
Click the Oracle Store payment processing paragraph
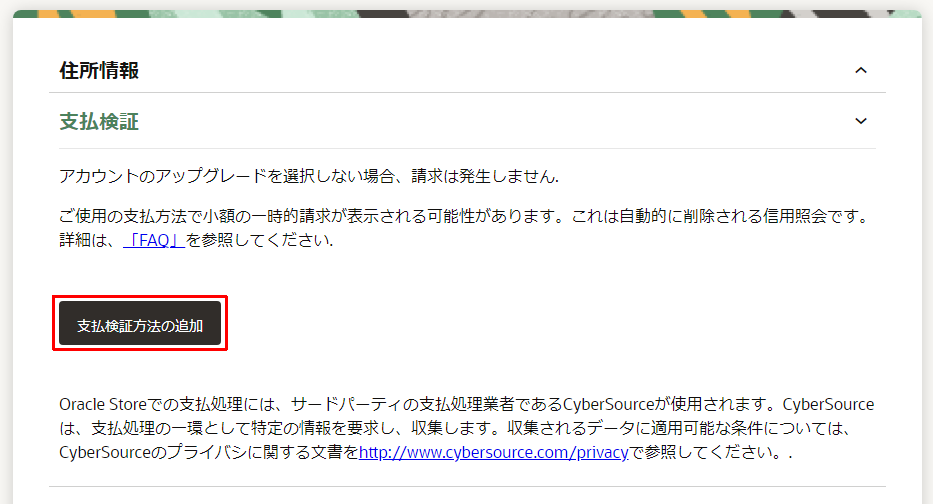[x=466, y=428]
